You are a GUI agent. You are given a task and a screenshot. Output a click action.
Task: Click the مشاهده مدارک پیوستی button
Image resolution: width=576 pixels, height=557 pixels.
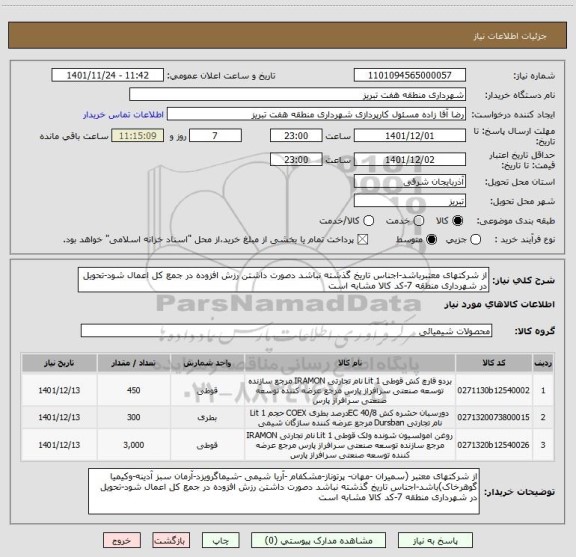[318, 541]
